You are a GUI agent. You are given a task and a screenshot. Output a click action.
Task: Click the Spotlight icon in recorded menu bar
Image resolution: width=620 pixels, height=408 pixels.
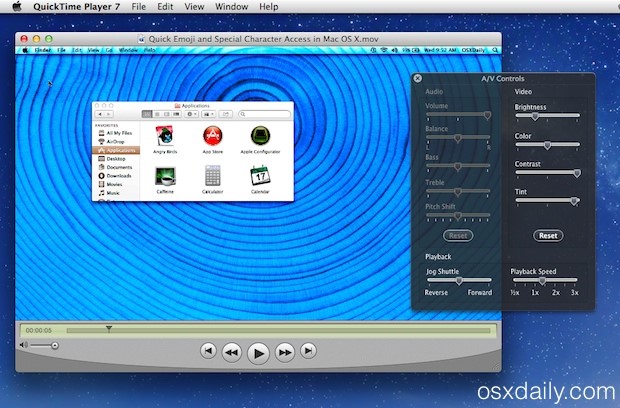pyautogui.click(x=495, y=50)
